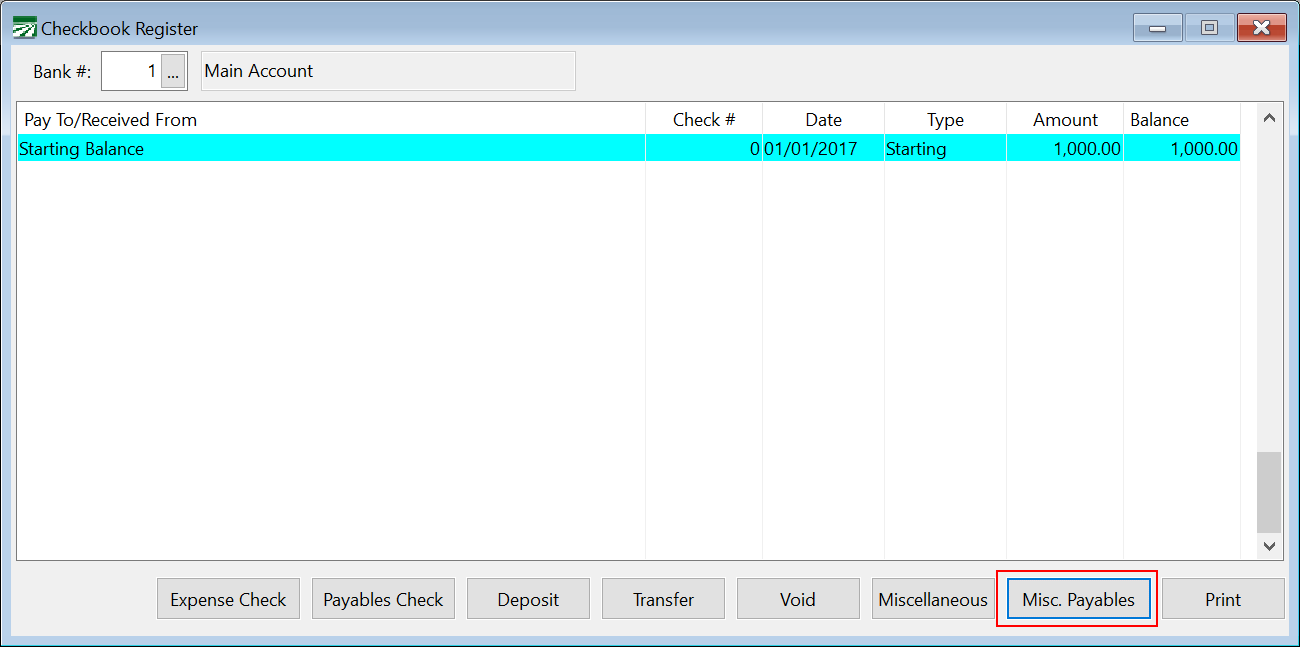Image resolution: width=1300 pixels, height=647 pixels.
Task: Click the Amount column header
Action: (1064, 119)
